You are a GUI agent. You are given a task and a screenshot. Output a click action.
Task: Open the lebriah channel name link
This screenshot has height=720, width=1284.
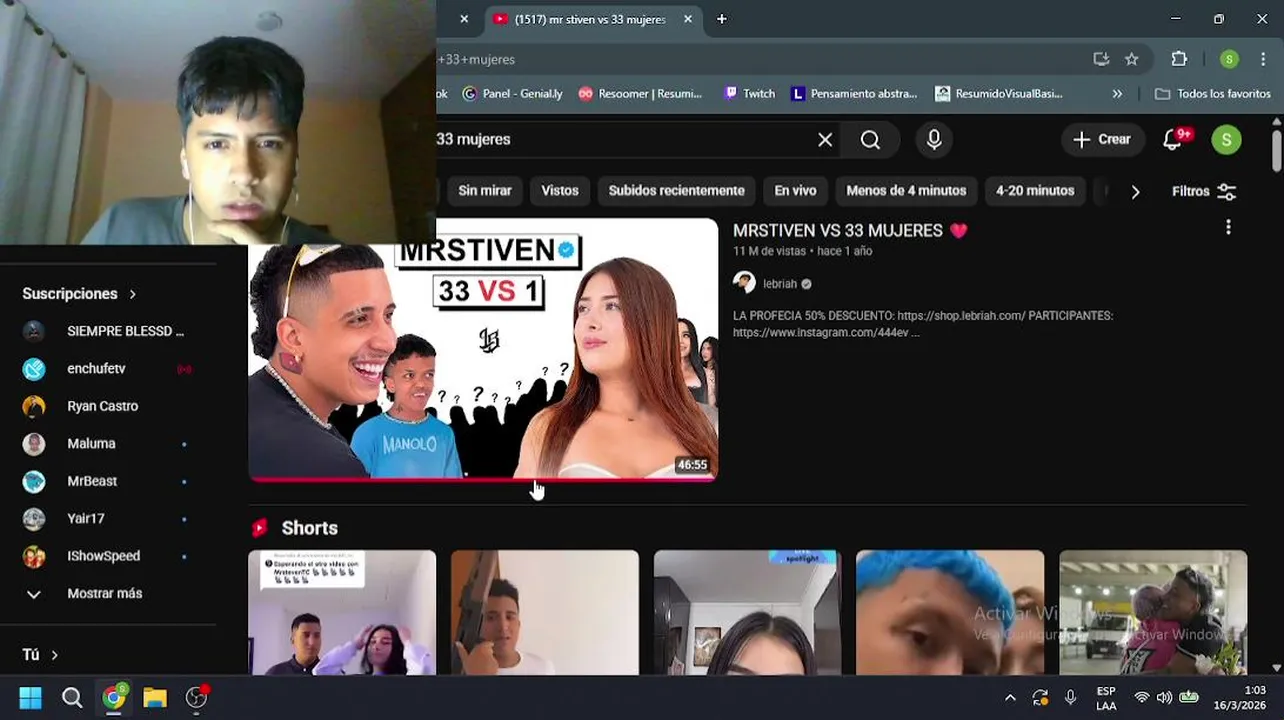[x=780, y=284]
